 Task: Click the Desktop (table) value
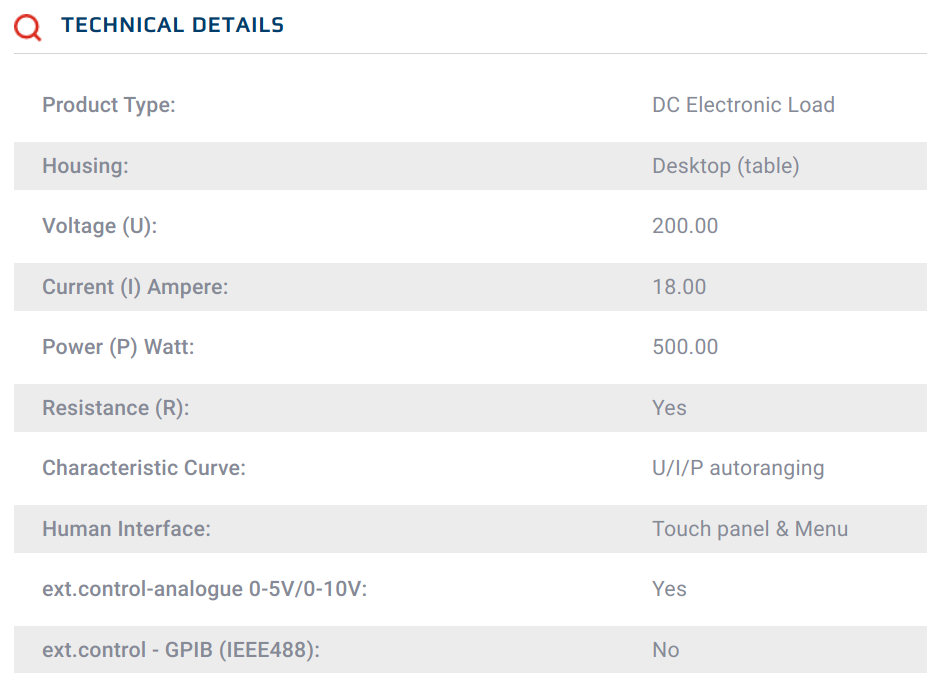click(725, 166)
